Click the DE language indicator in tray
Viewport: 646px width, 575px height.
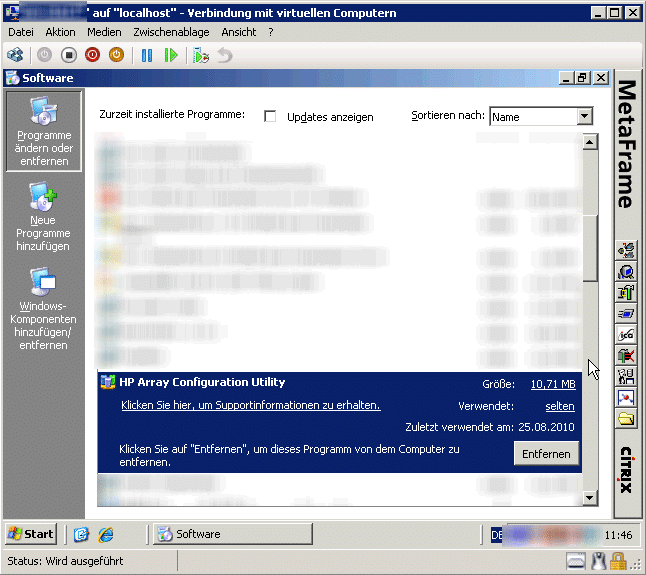(x=496, y=535)
